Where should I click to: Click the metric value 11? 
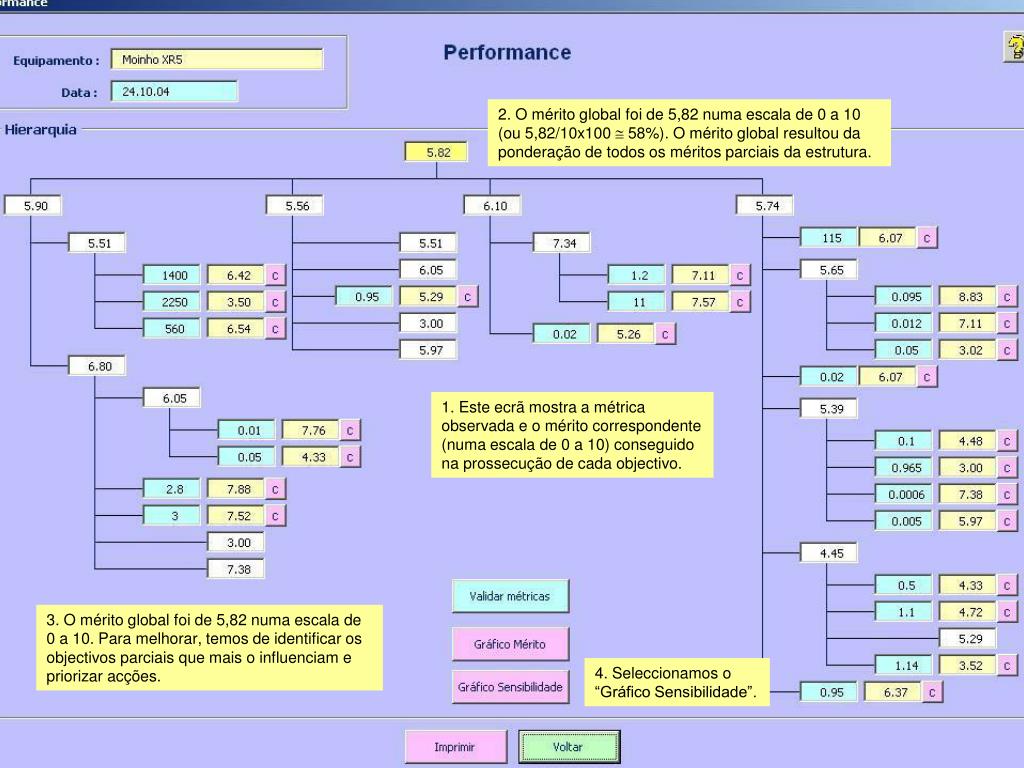coord(637,302)
